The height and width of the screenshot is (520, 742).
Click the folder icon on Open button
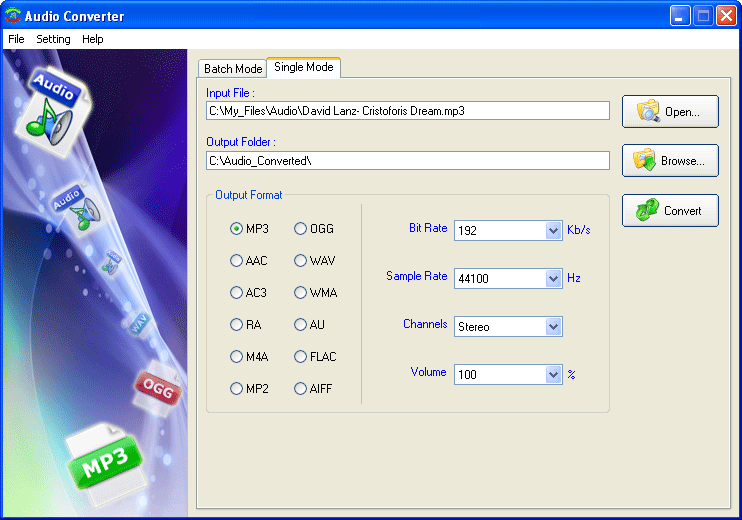[648, 111]
